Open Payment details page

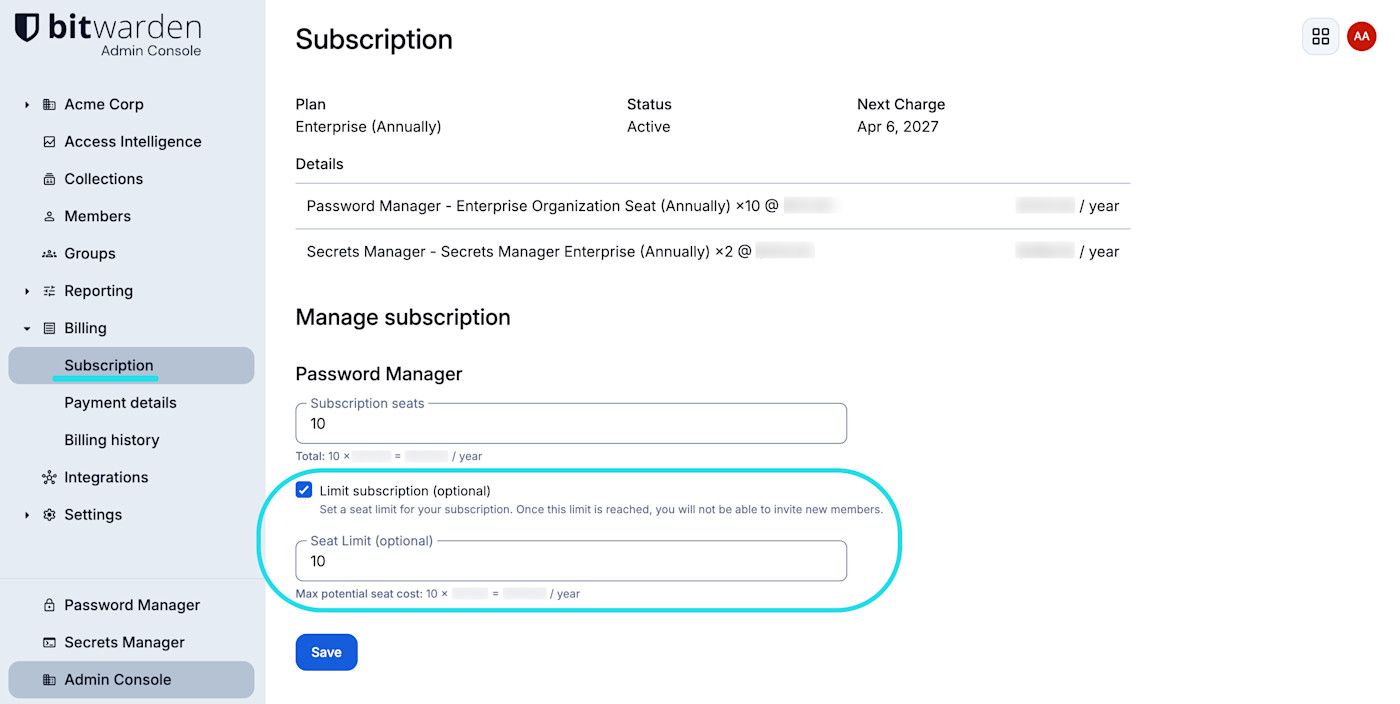pos(120,403)
